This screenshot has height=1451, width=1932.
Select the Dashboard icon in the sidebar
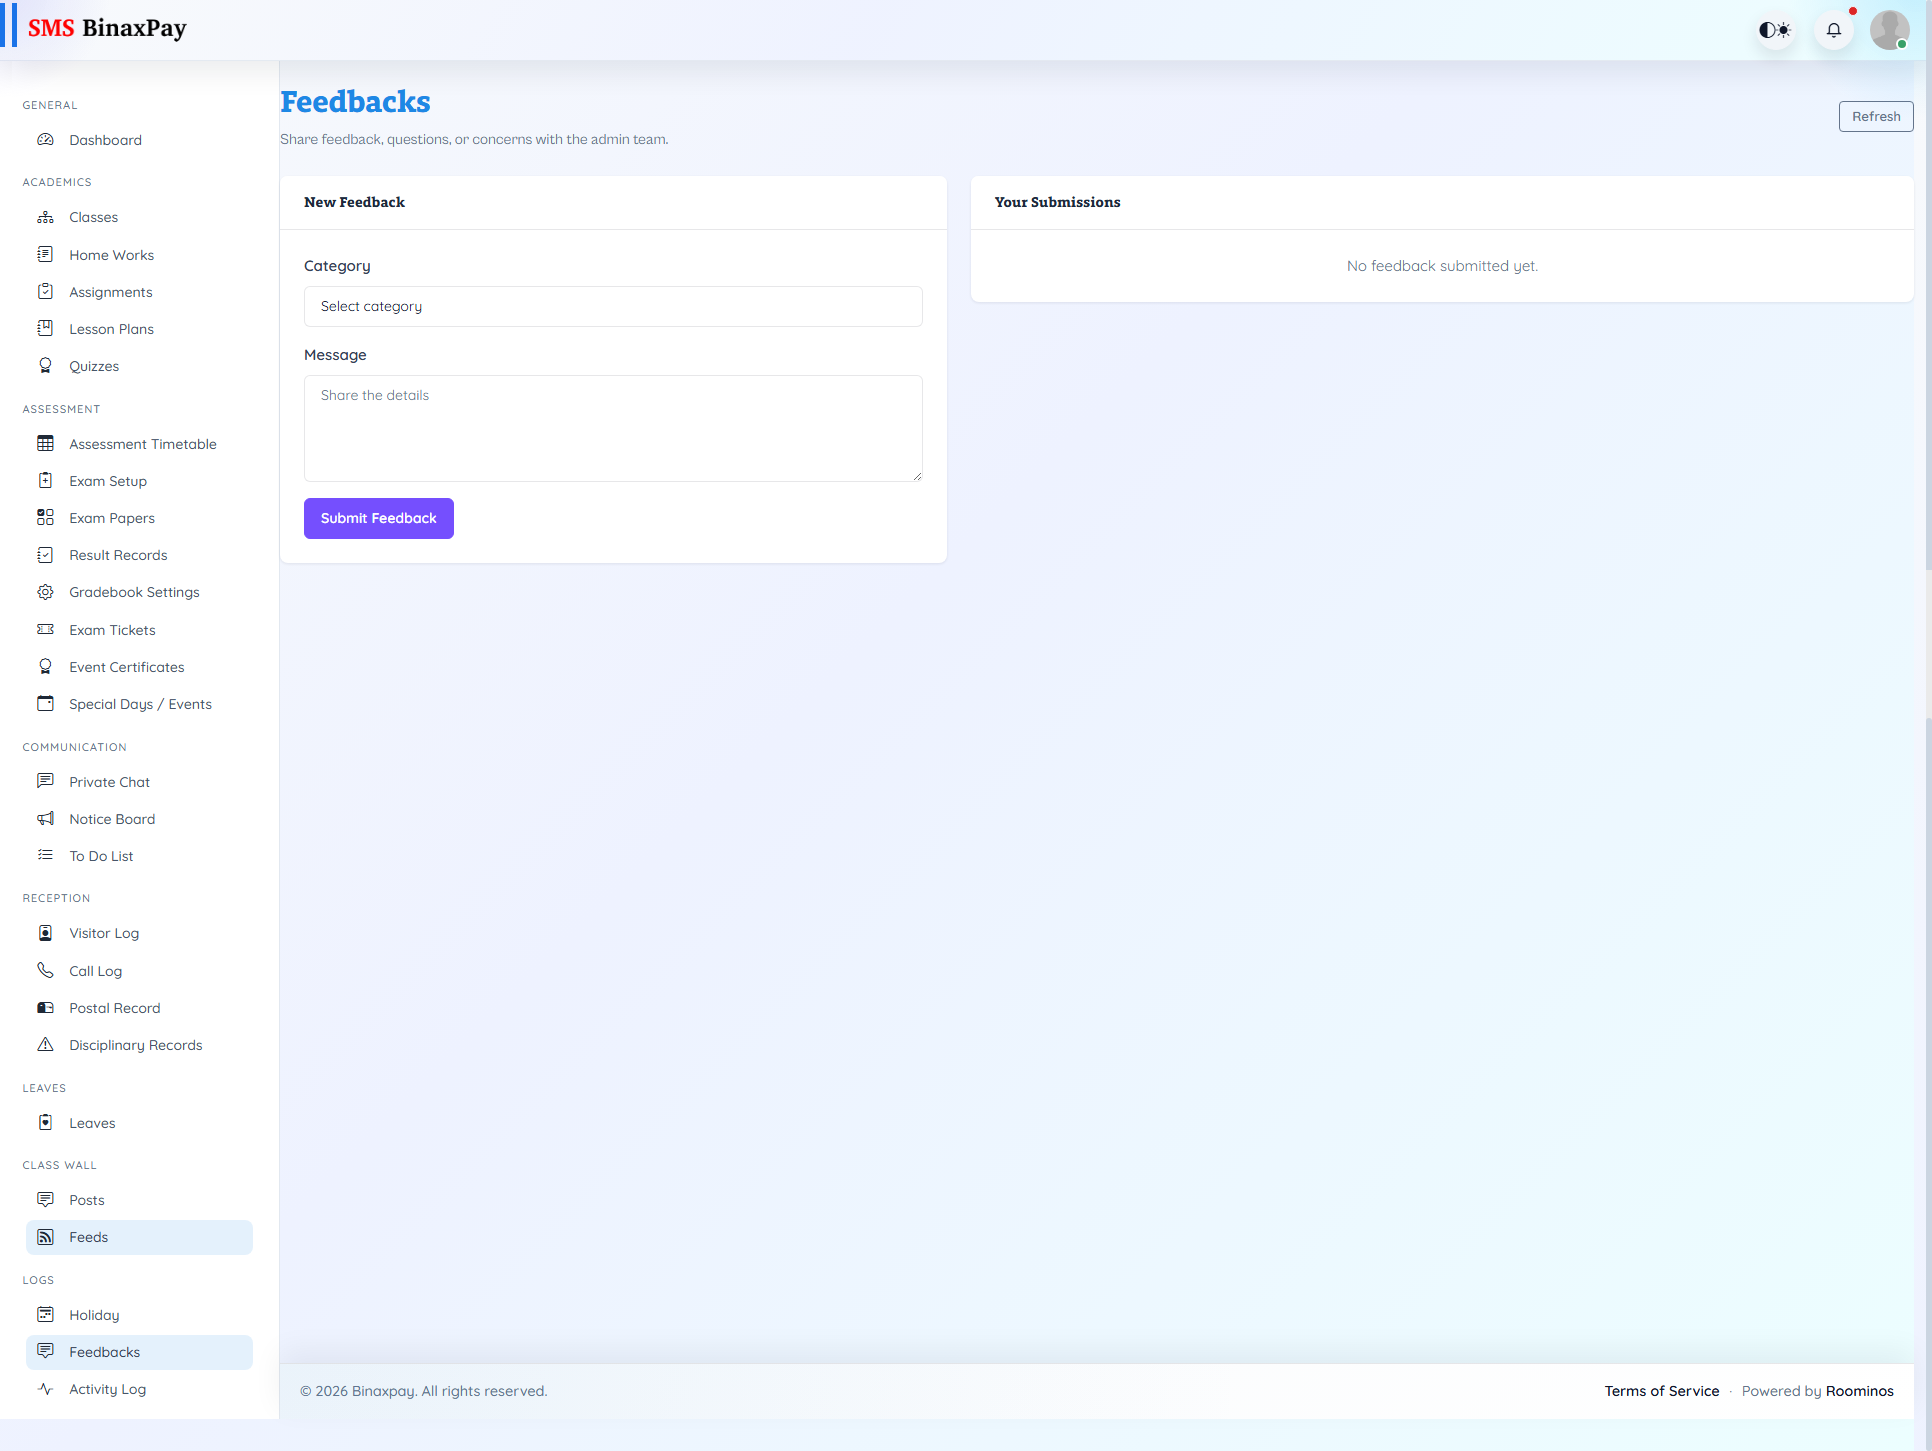(46, 140)
